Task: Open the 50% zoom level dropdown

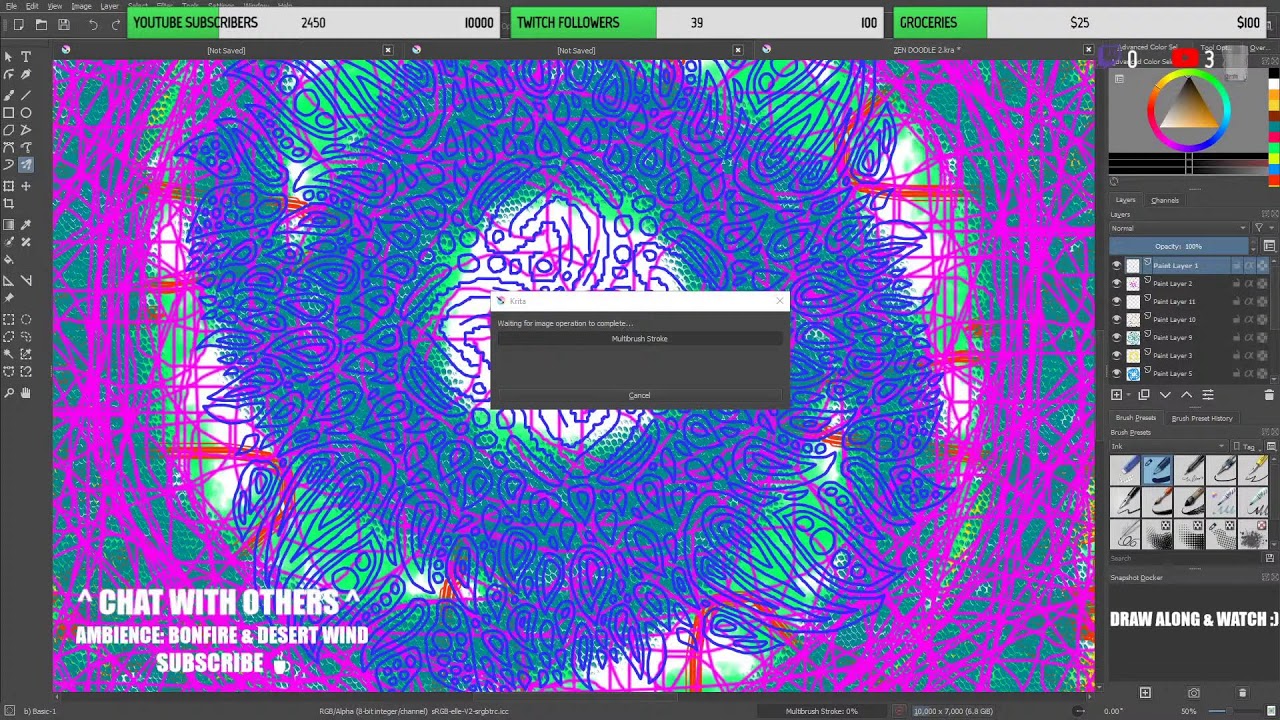Action: click(1190, 711)
